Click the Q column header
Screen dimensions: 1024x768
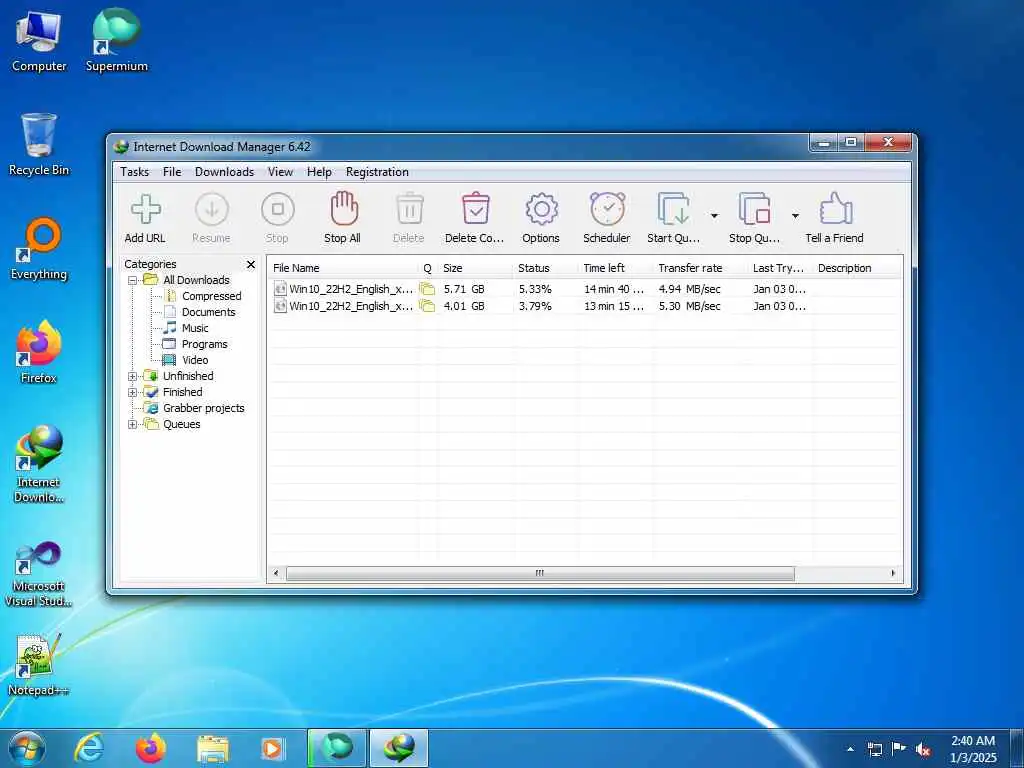pyautogui.click(x=428, y=268)
